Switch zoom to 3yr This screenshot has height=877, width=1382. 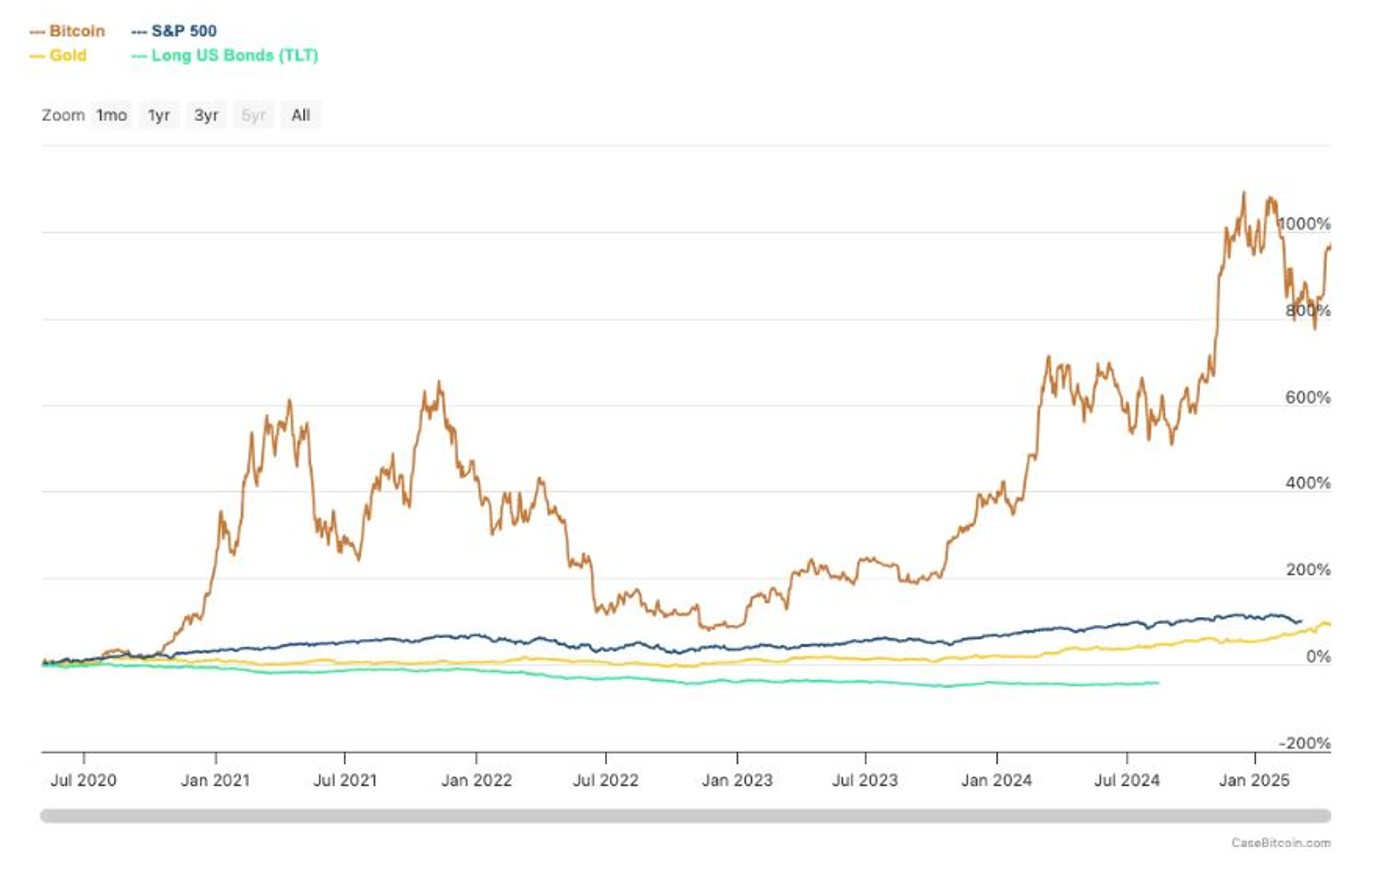(x=206, y=116)
